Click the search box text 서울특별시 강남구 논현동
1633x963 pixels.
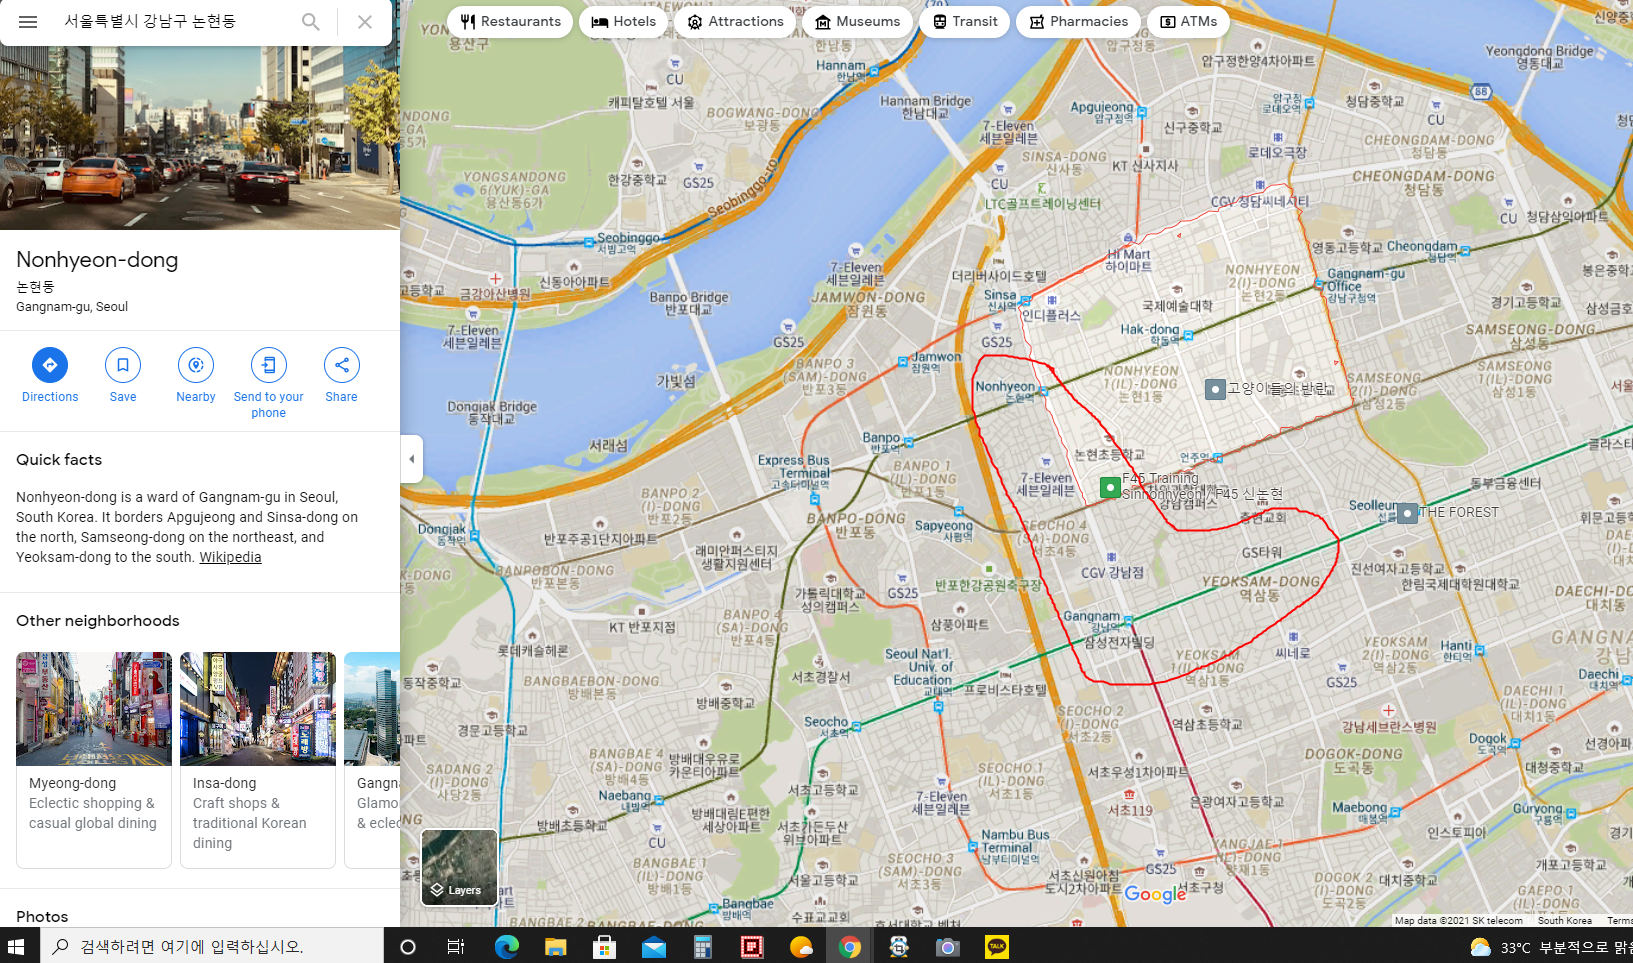click(x=150, y=21)
